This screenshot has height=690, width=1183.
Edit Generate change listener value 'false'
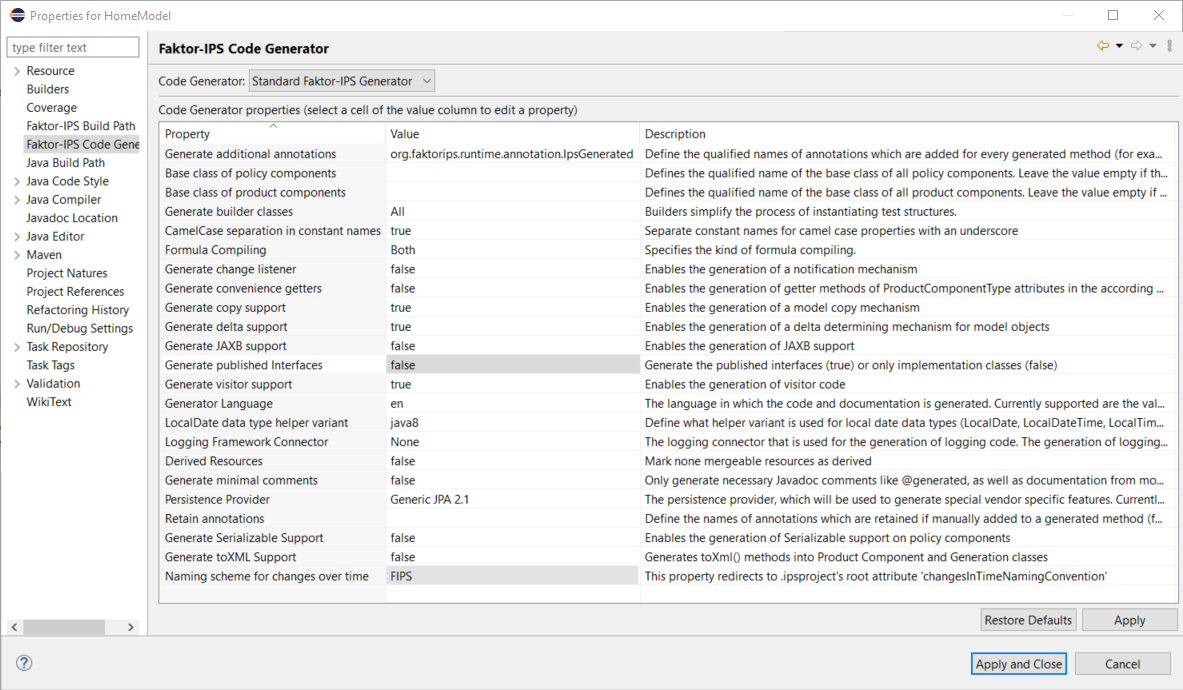512,269
